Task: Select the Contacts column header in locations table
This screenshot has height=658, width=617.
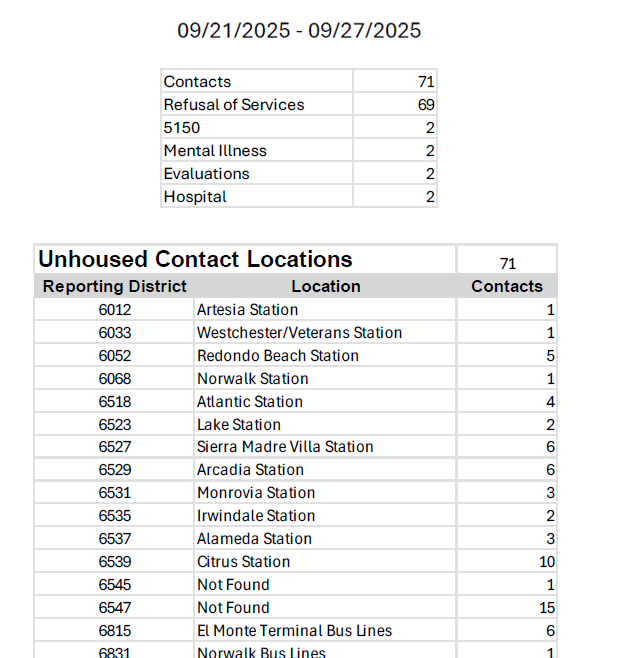Action: pos(507,286)
